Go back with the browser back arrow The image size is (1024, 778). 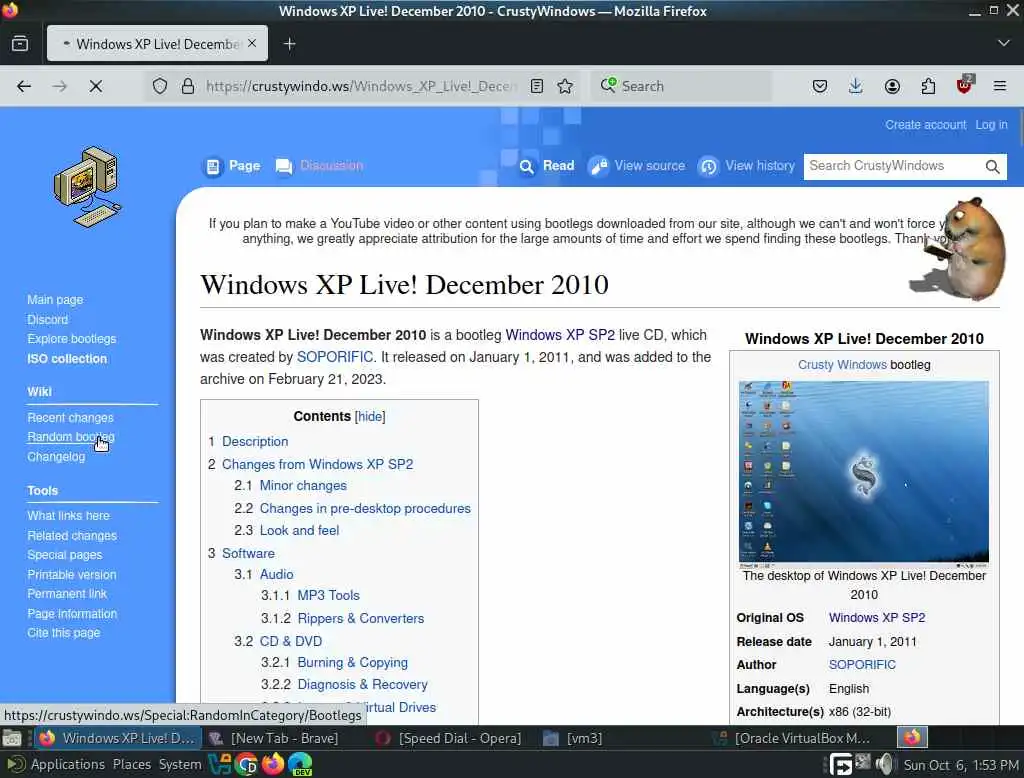point(24,86)
